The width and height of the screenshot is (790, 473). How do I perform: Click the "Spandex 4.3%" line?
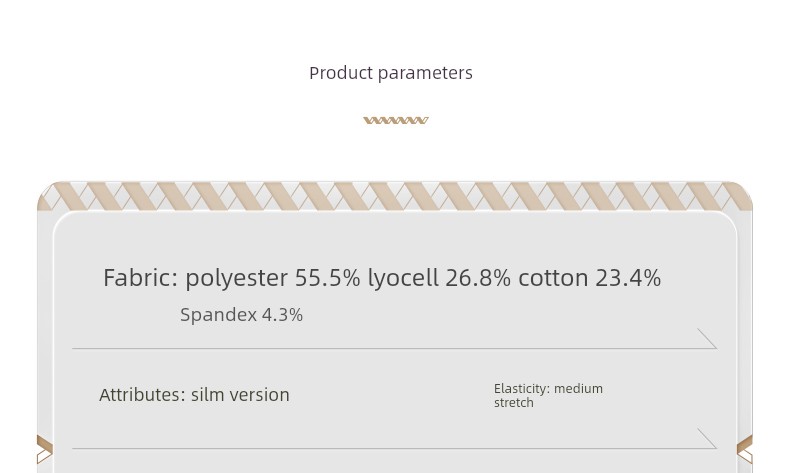[x=241, y=315]
